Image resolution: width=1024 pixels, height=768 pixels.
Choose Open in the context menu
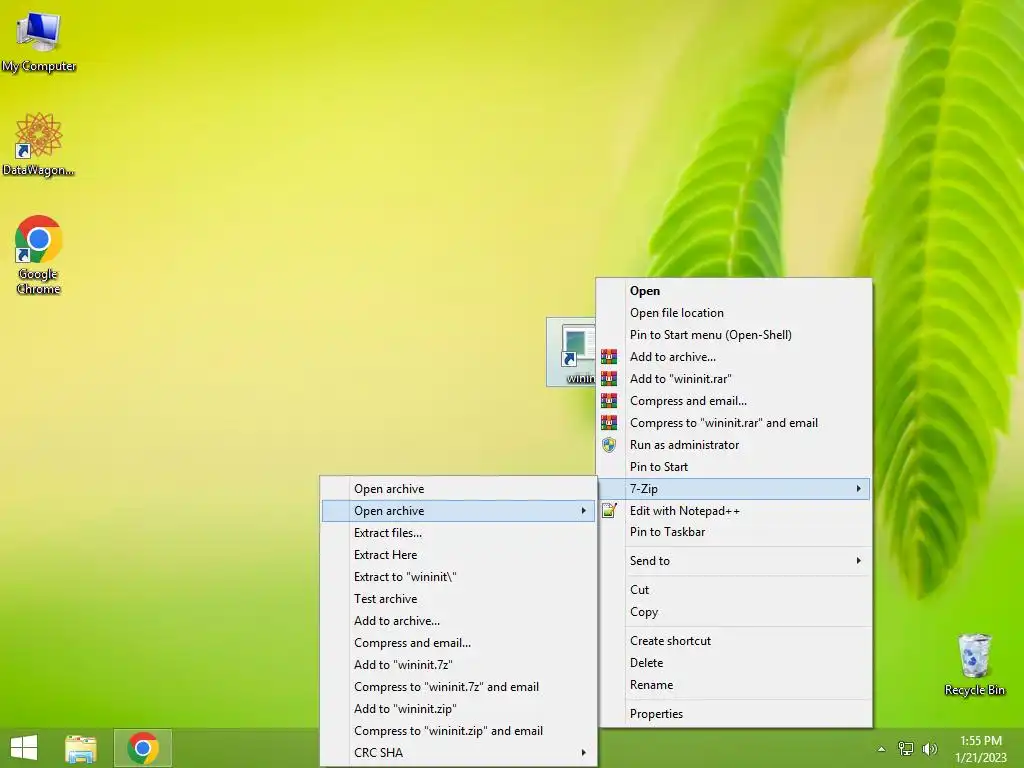[735, 291]
